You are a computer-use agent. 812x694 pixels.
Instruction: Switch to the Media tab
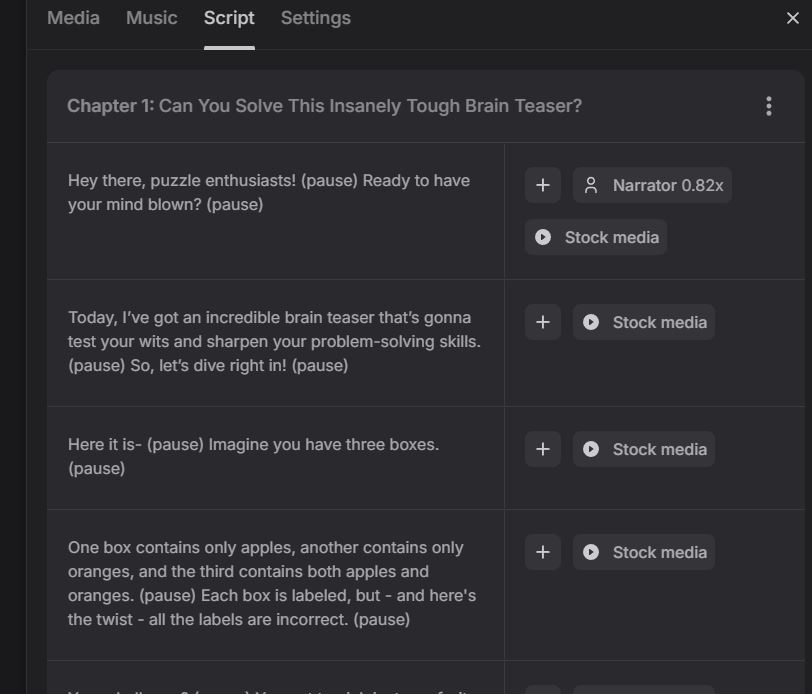(x=73, y=18)
